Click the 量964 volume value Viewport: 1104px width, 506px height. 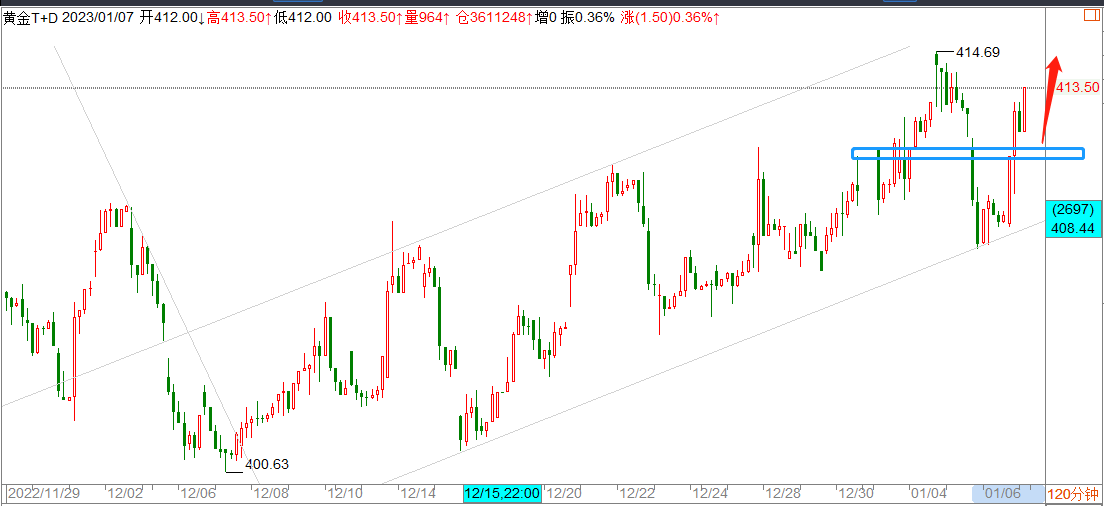tap(423, 19)
